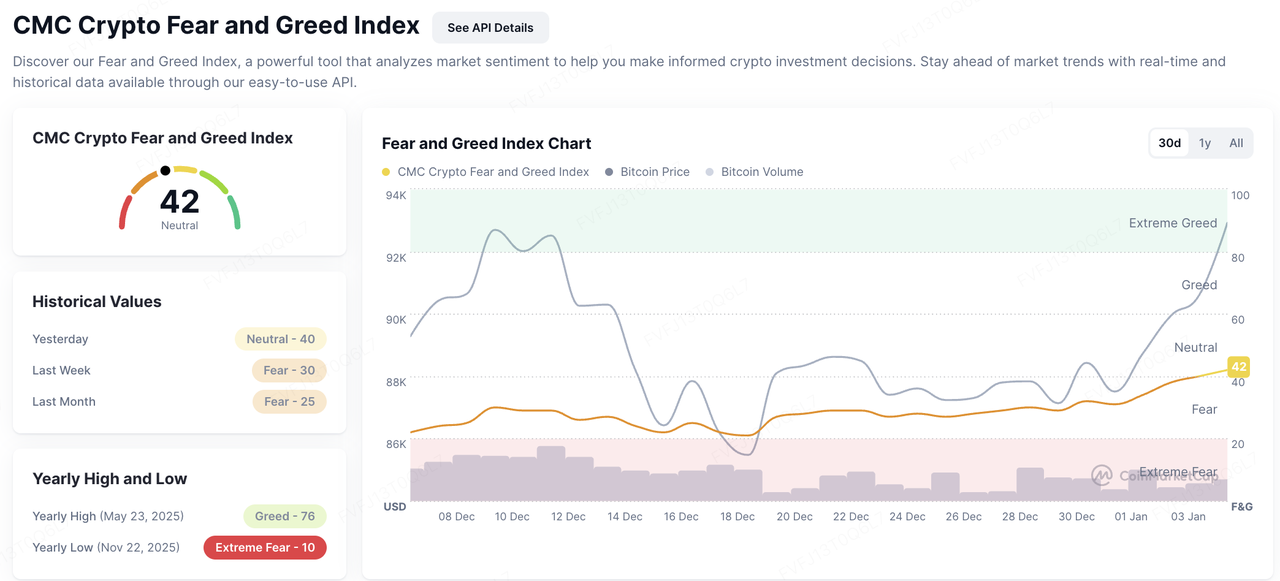The height and width of the screenshot is (581, 1280).
Task: Click the Fear - 30 last week badge
Action: pos(289,370)
